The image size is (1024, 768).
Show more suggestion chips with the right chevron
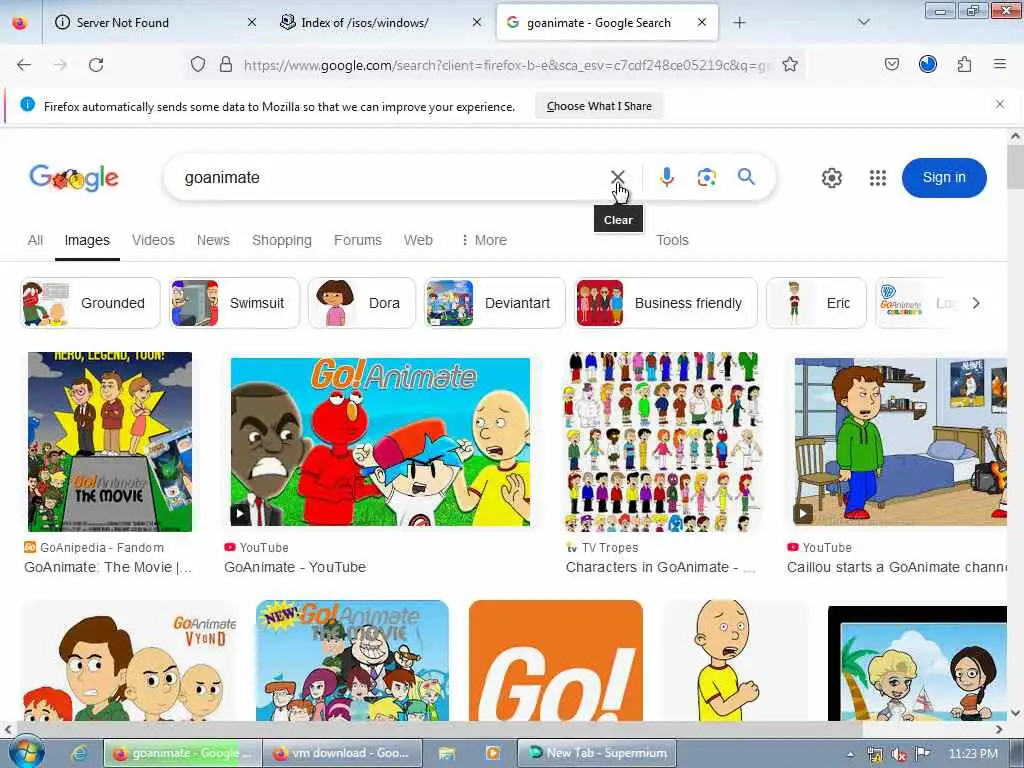tap(976, 303)
